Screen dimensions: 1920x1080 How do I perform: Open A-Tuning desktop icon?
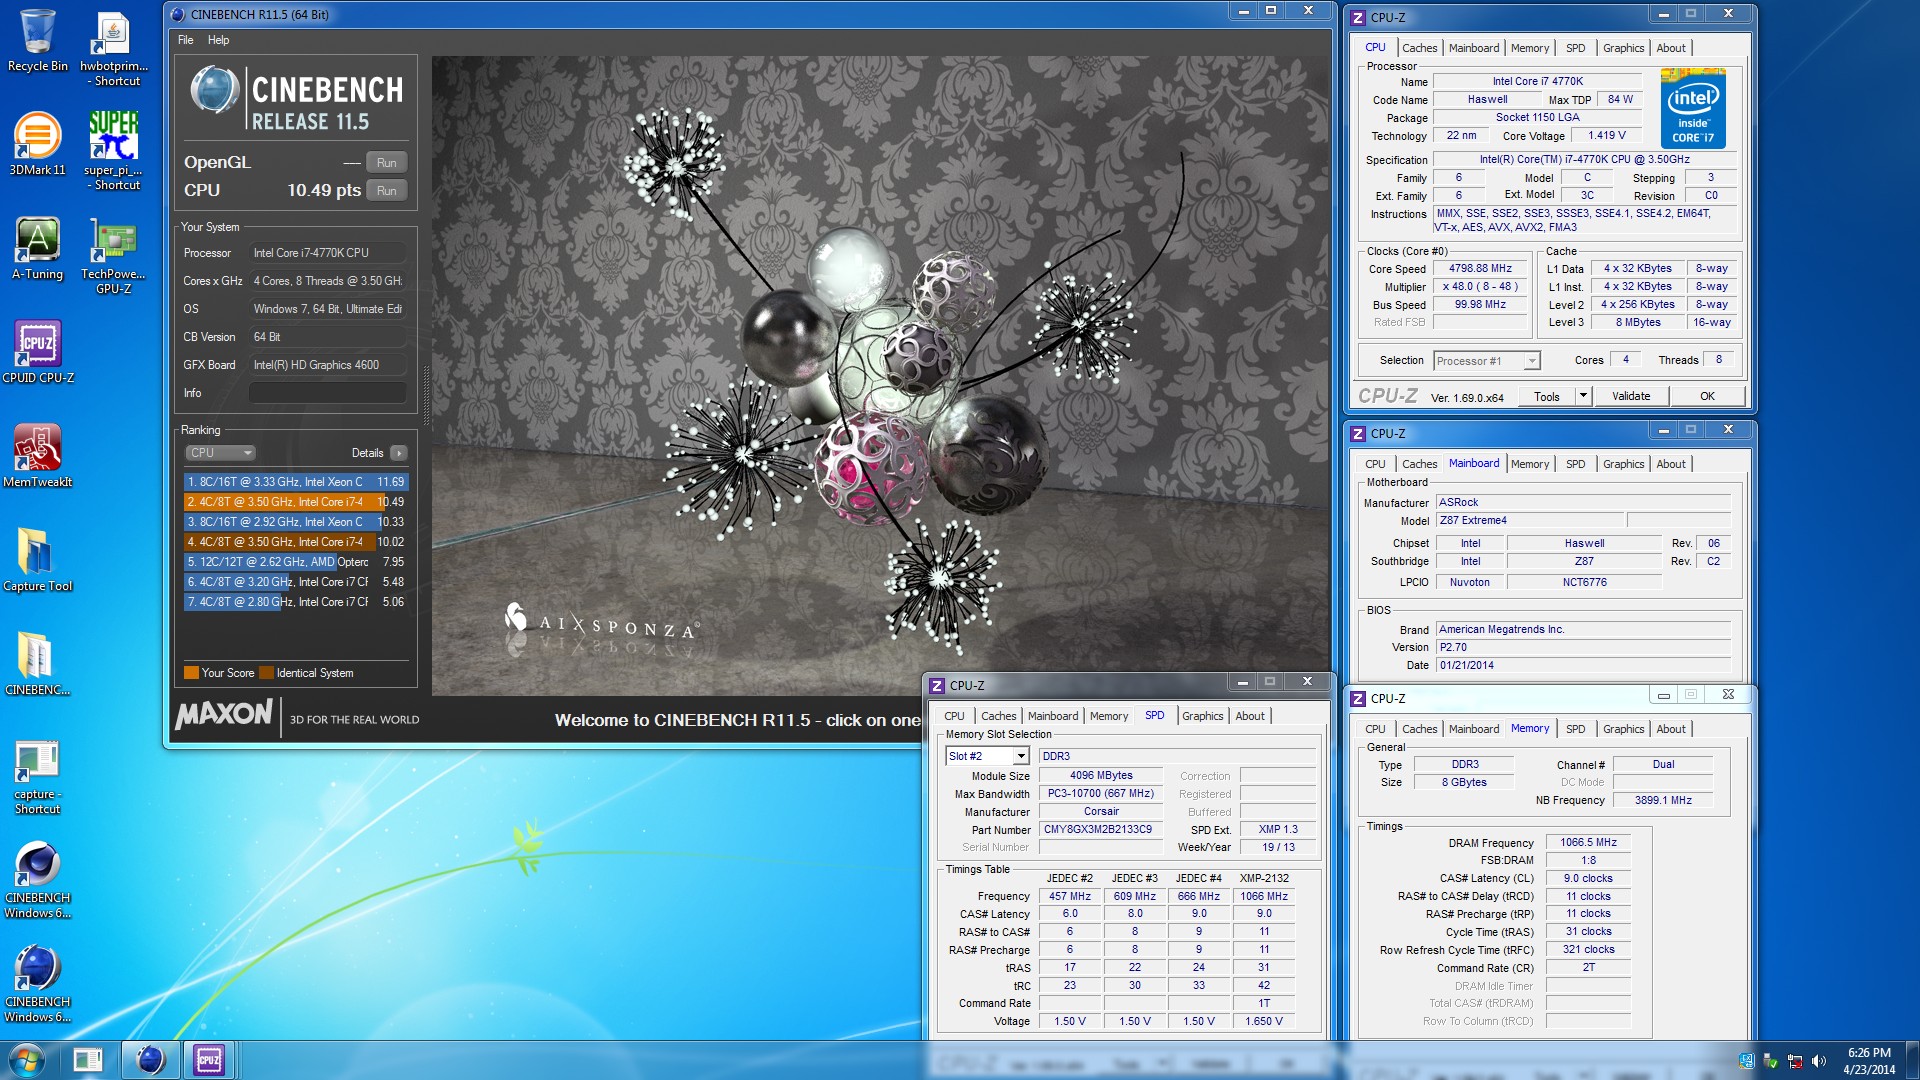38,248
